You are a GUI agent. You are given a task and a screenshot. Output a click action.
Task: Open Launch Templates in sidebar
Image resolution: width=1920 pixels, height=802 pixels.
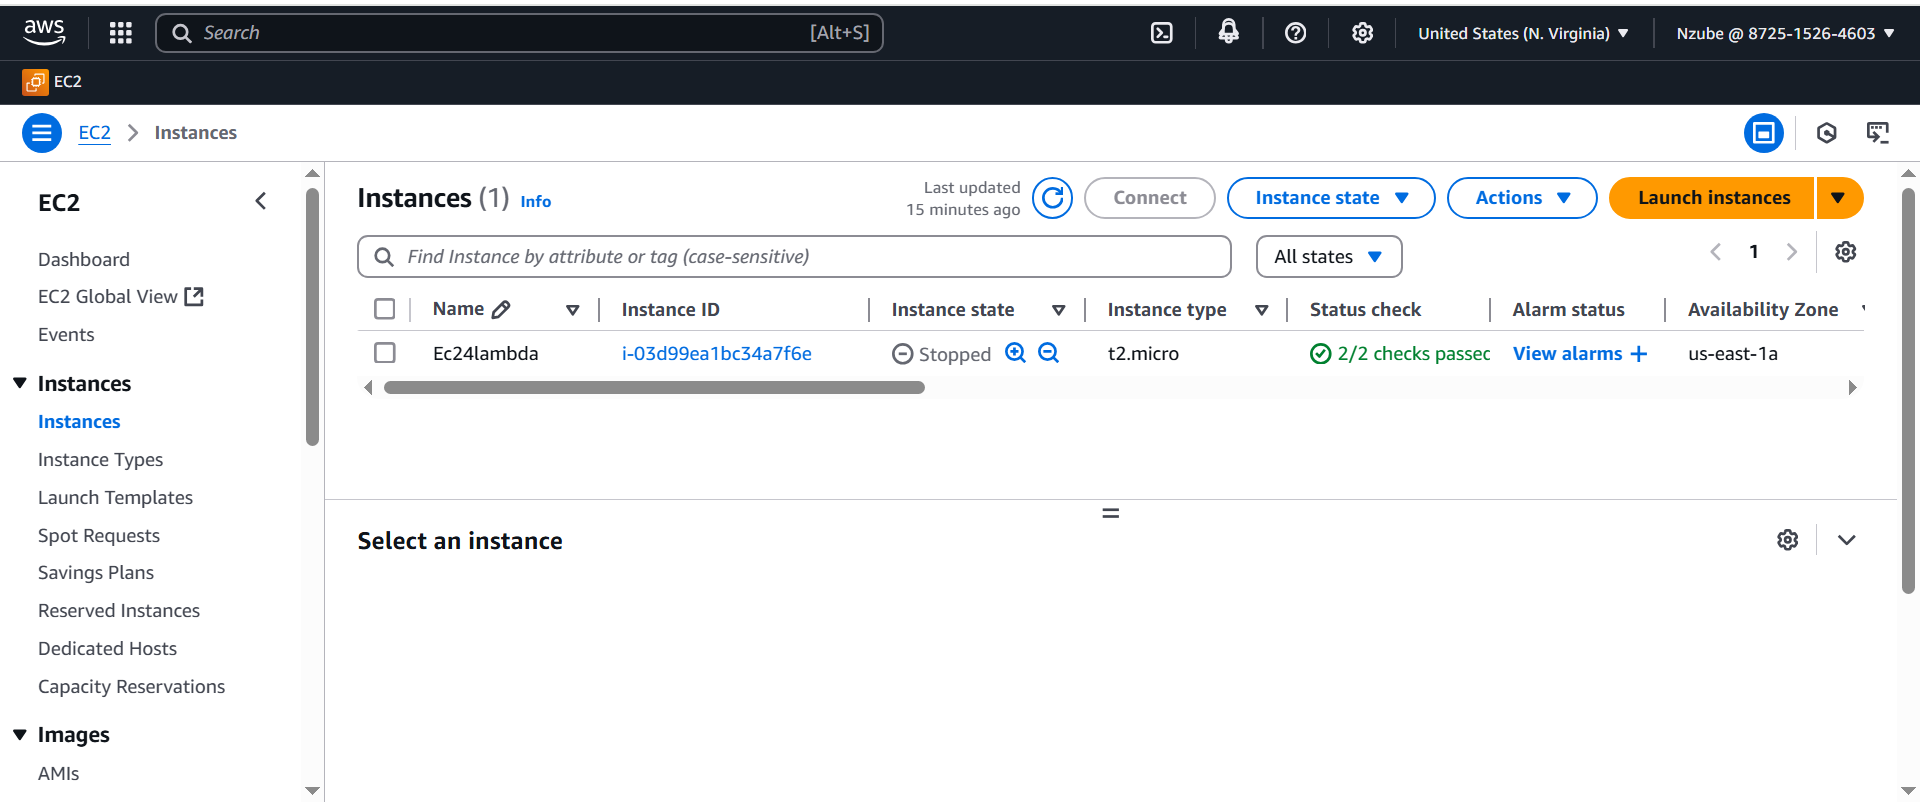115,498
